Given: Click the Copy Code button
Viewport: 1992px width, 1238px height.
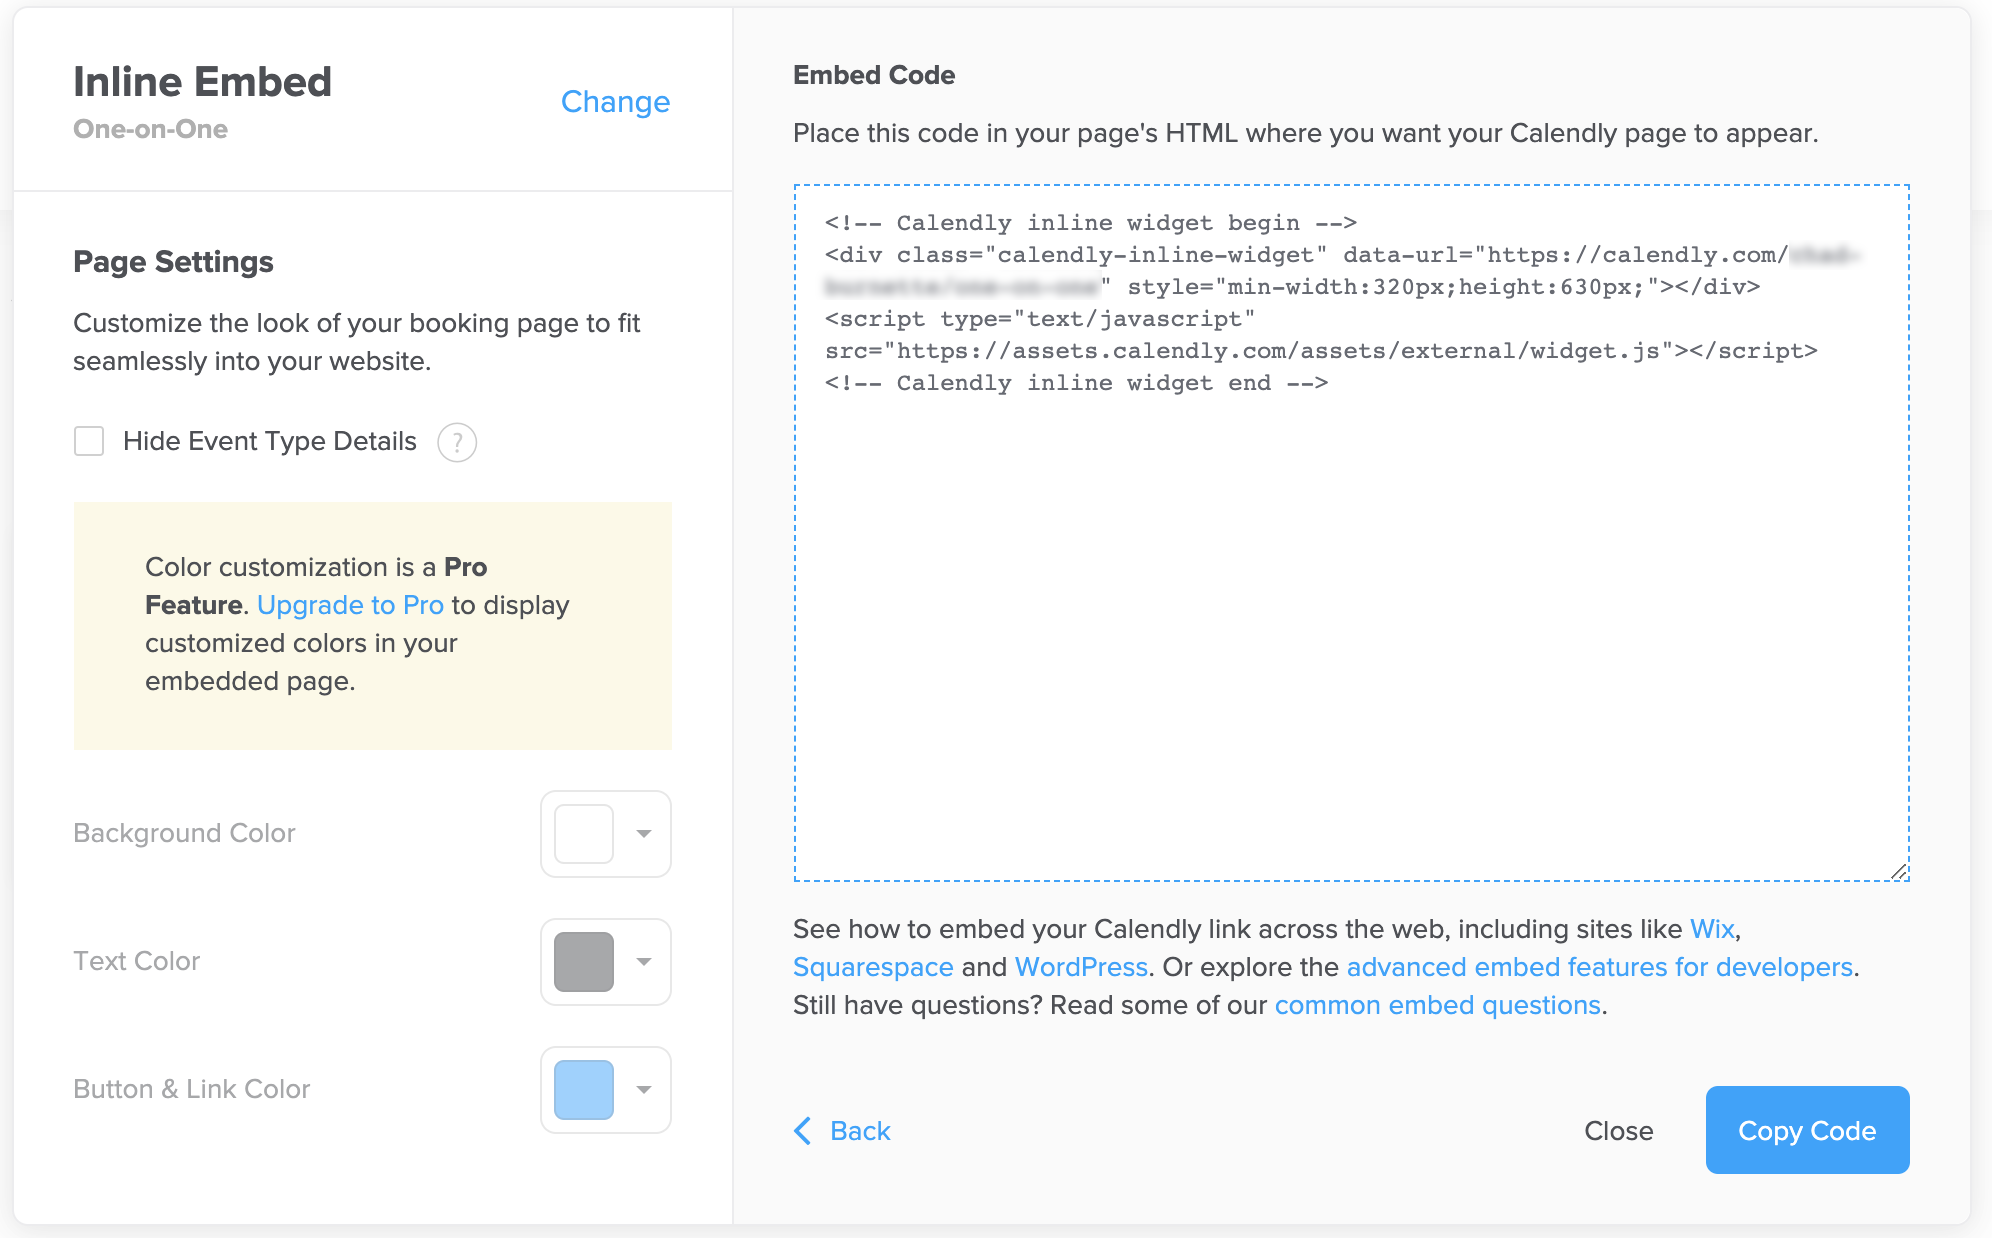Looking at the screenshot, I should [x=1807, y=1130].
